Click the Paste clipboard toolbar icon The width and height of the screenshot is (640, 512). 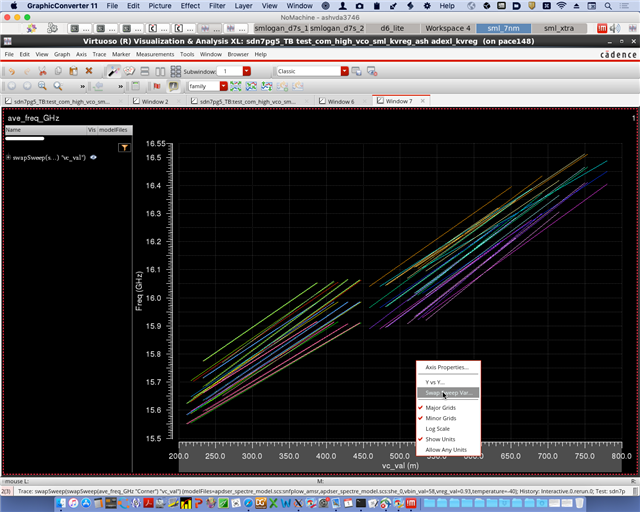[74, 71]
